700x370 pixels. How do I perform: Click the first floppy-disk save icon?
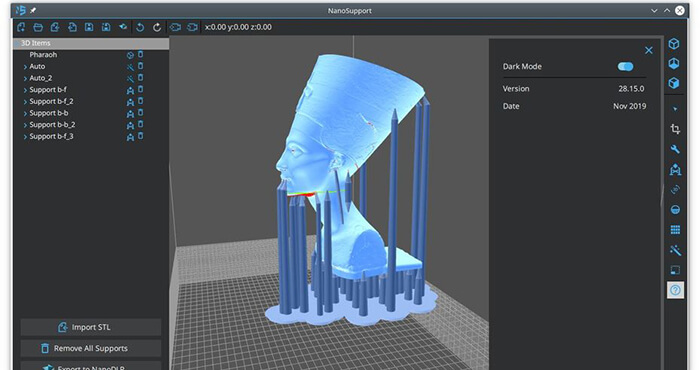(89, 27)
